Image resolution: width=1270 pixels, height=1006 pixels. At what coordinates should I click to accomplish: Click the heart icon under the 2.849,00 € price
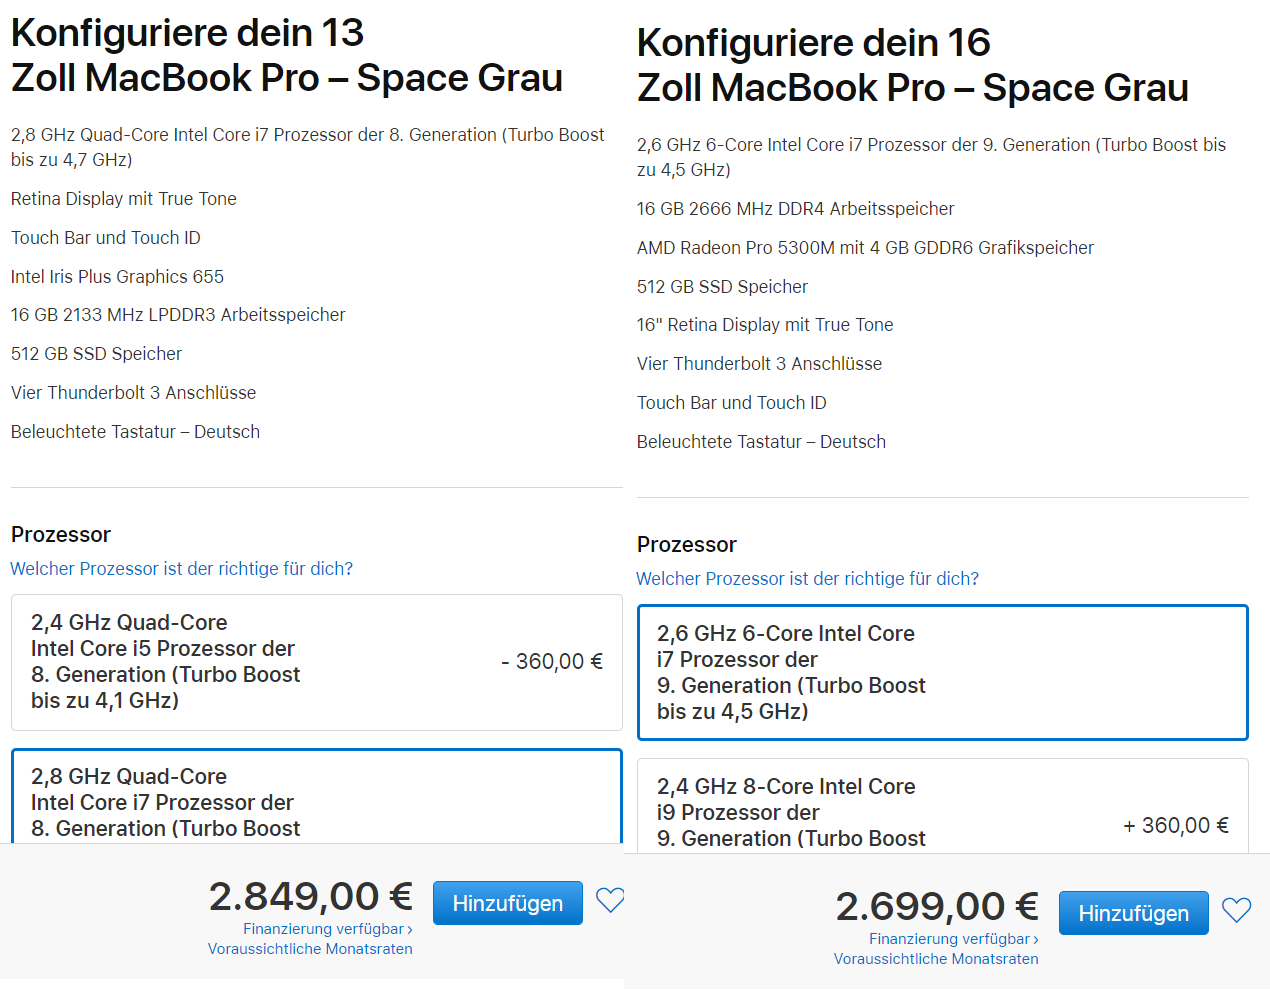[610, 901]
